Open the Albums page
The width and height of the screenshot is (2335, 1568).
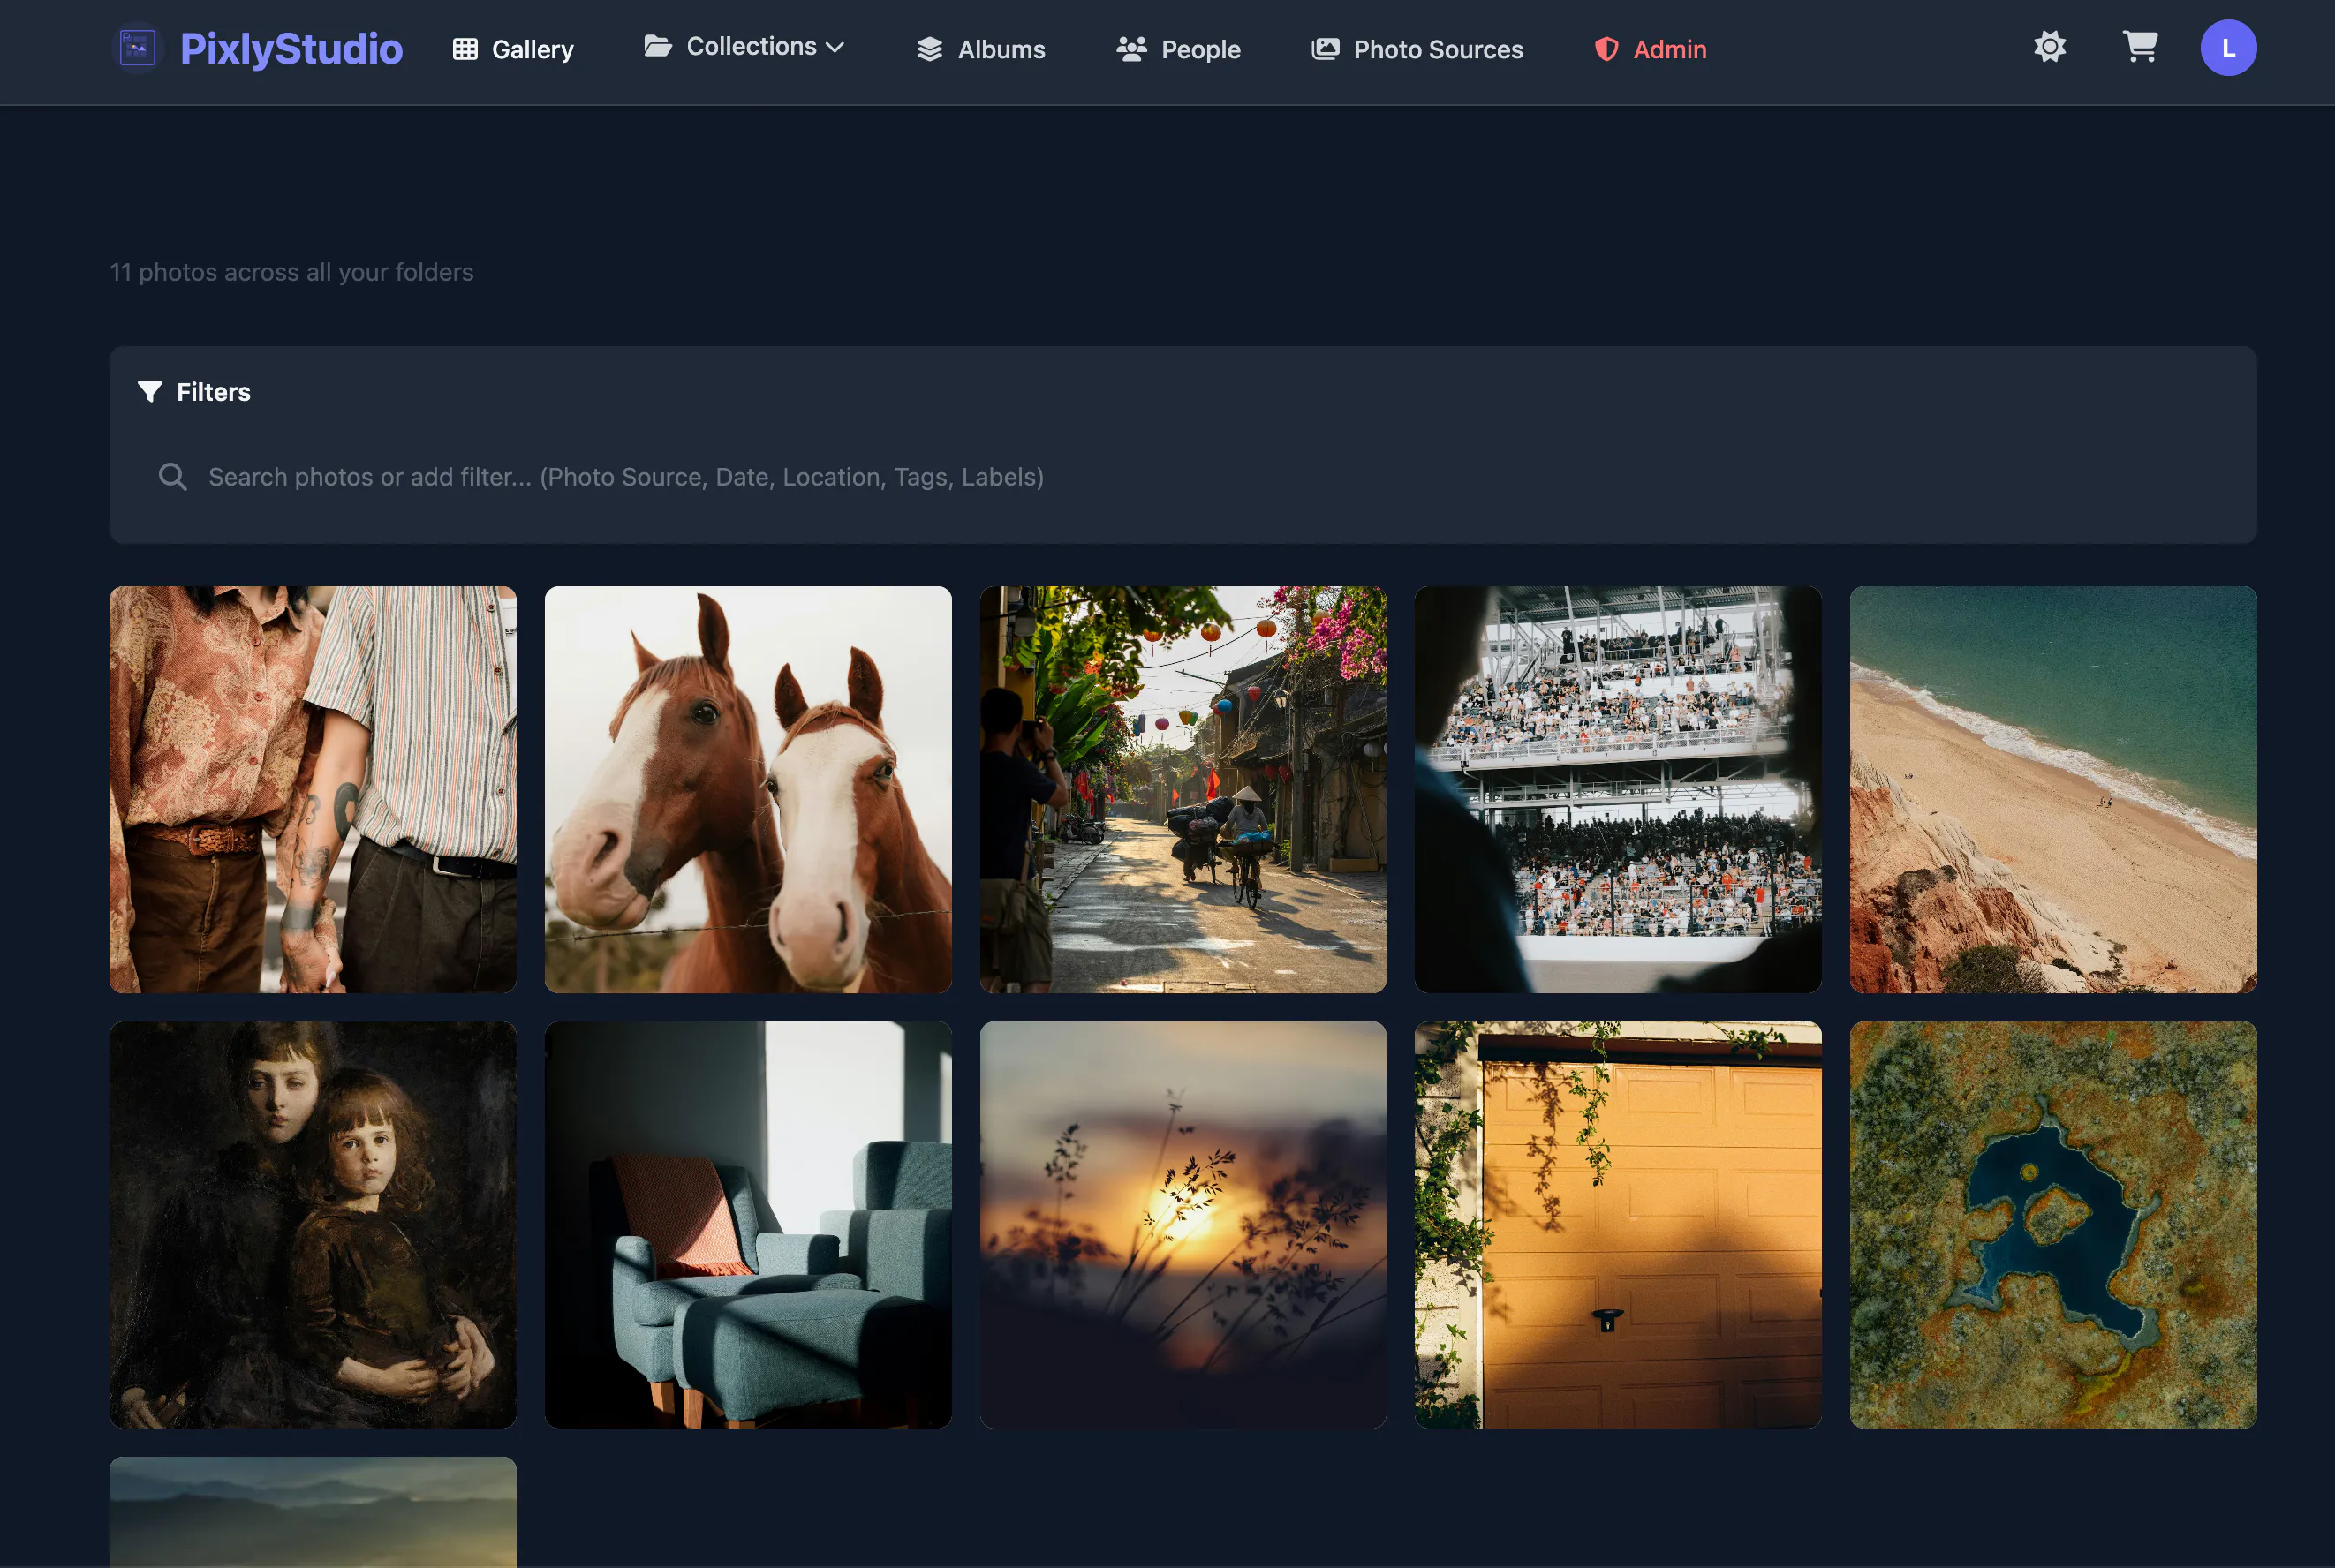pos(981,49)
